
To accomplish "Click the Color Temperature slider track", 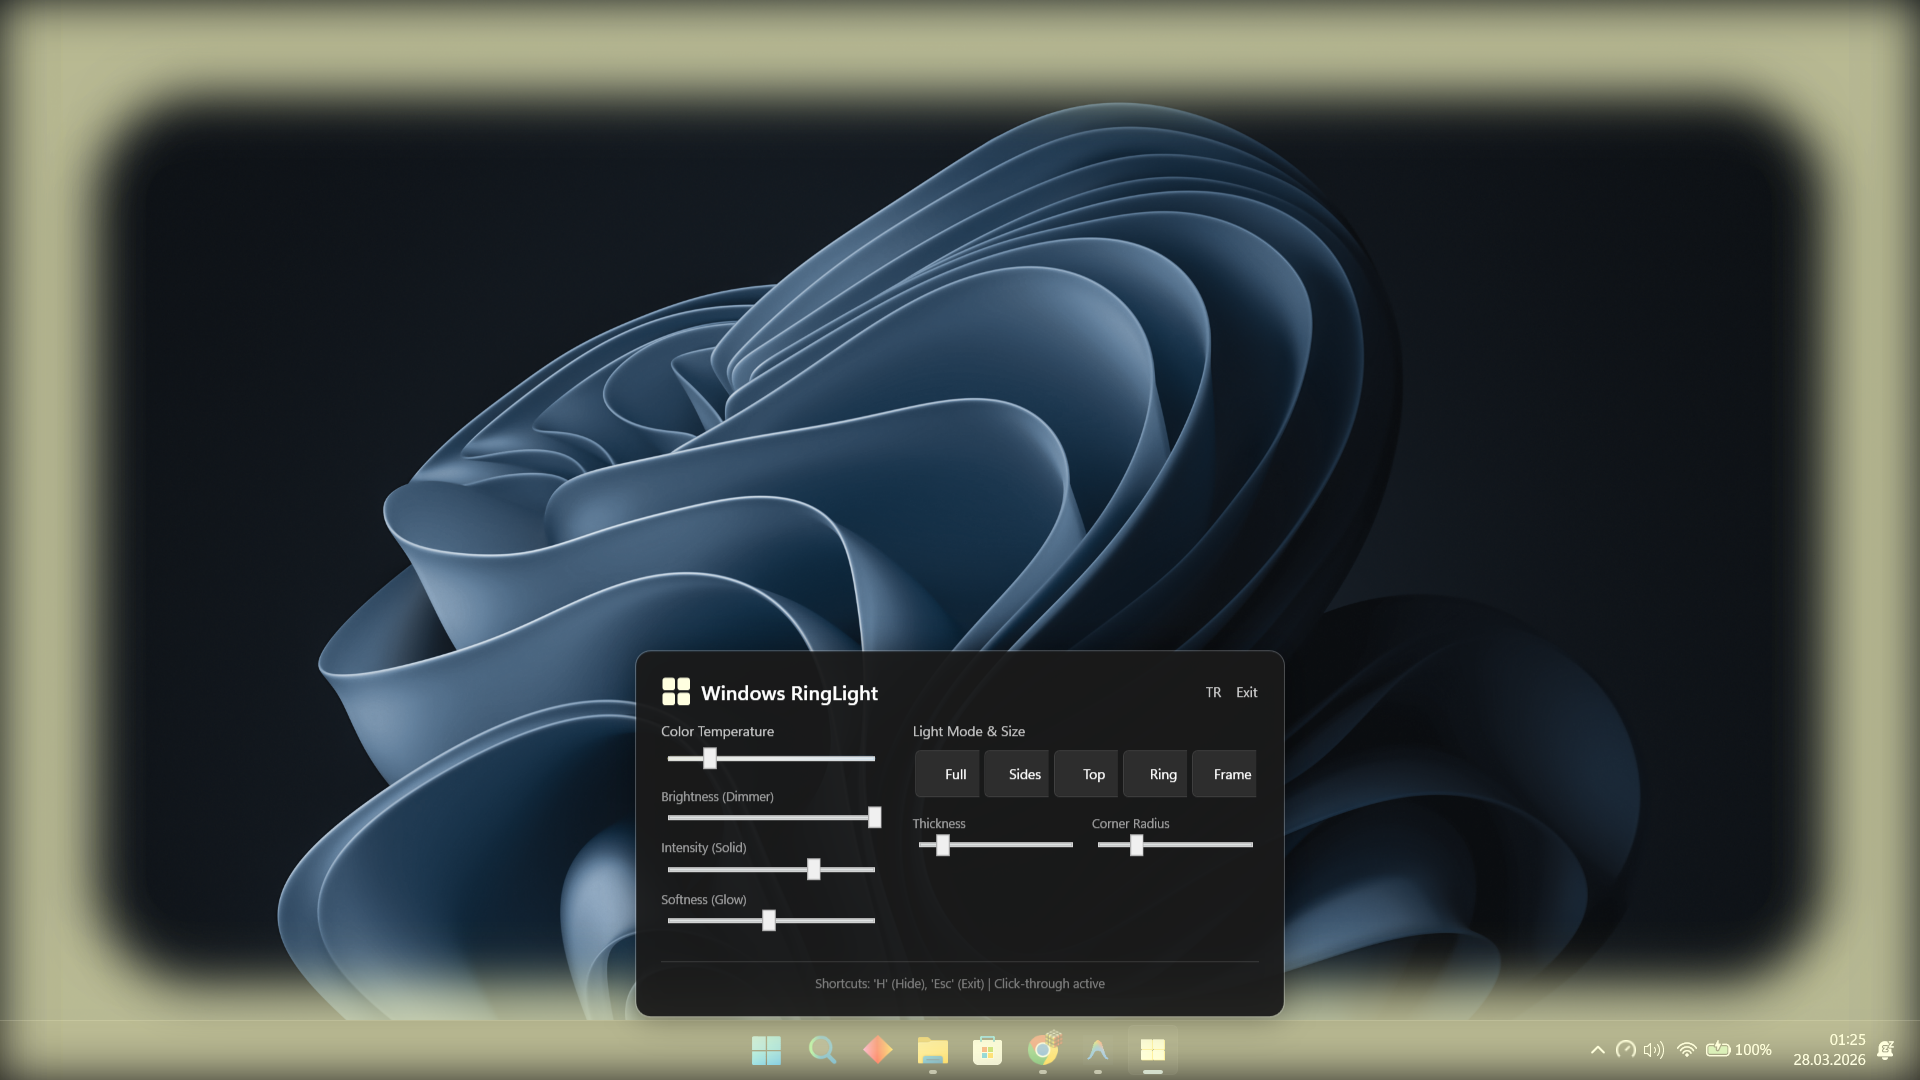I will tap(771, 758).
